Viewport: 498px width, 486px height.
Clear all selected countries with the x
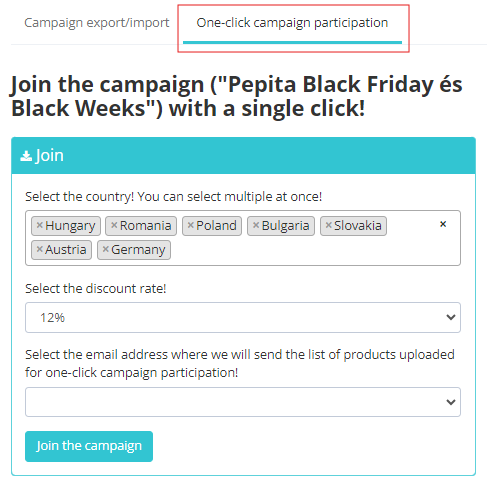443,224
